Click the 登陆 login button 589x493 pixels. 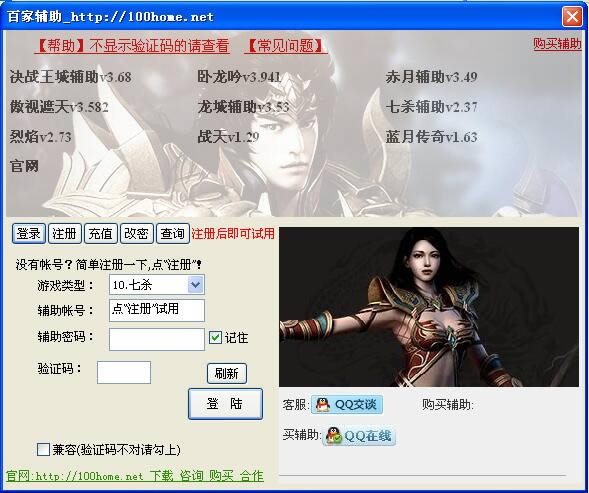coord(225,404)
